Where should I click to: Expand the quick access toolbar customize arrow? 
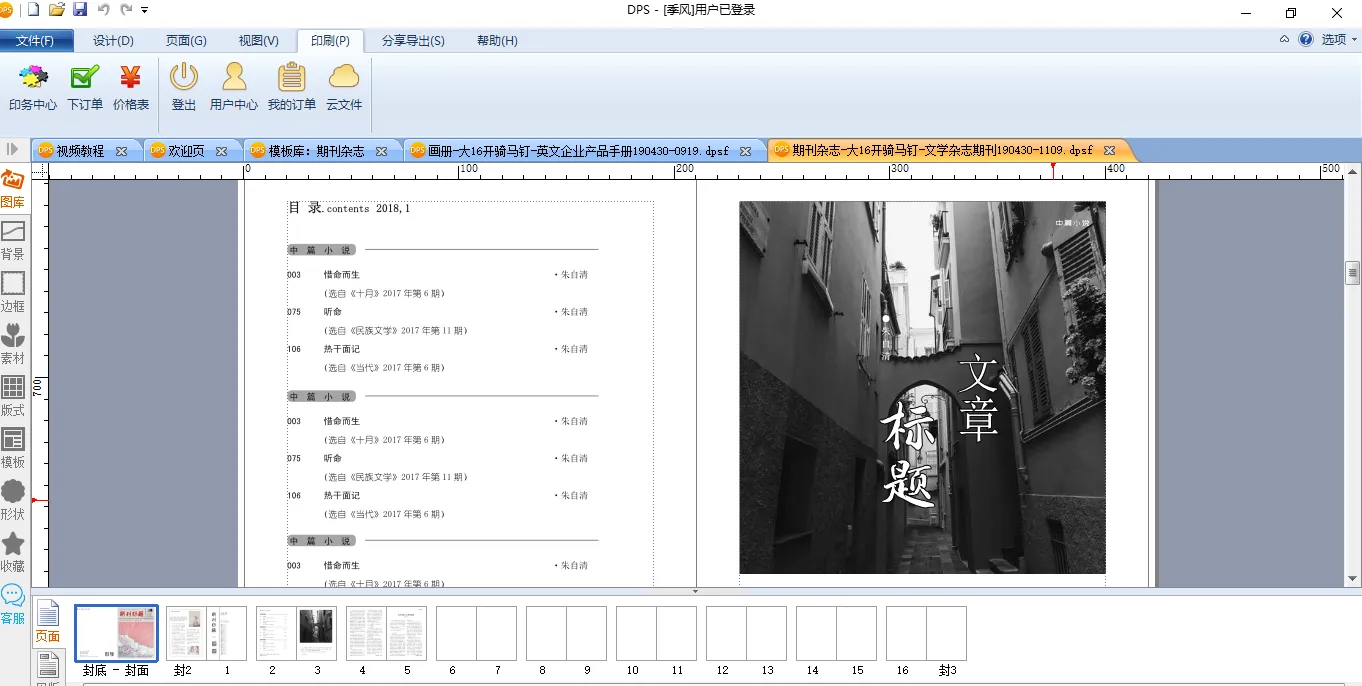coord(145,10)
